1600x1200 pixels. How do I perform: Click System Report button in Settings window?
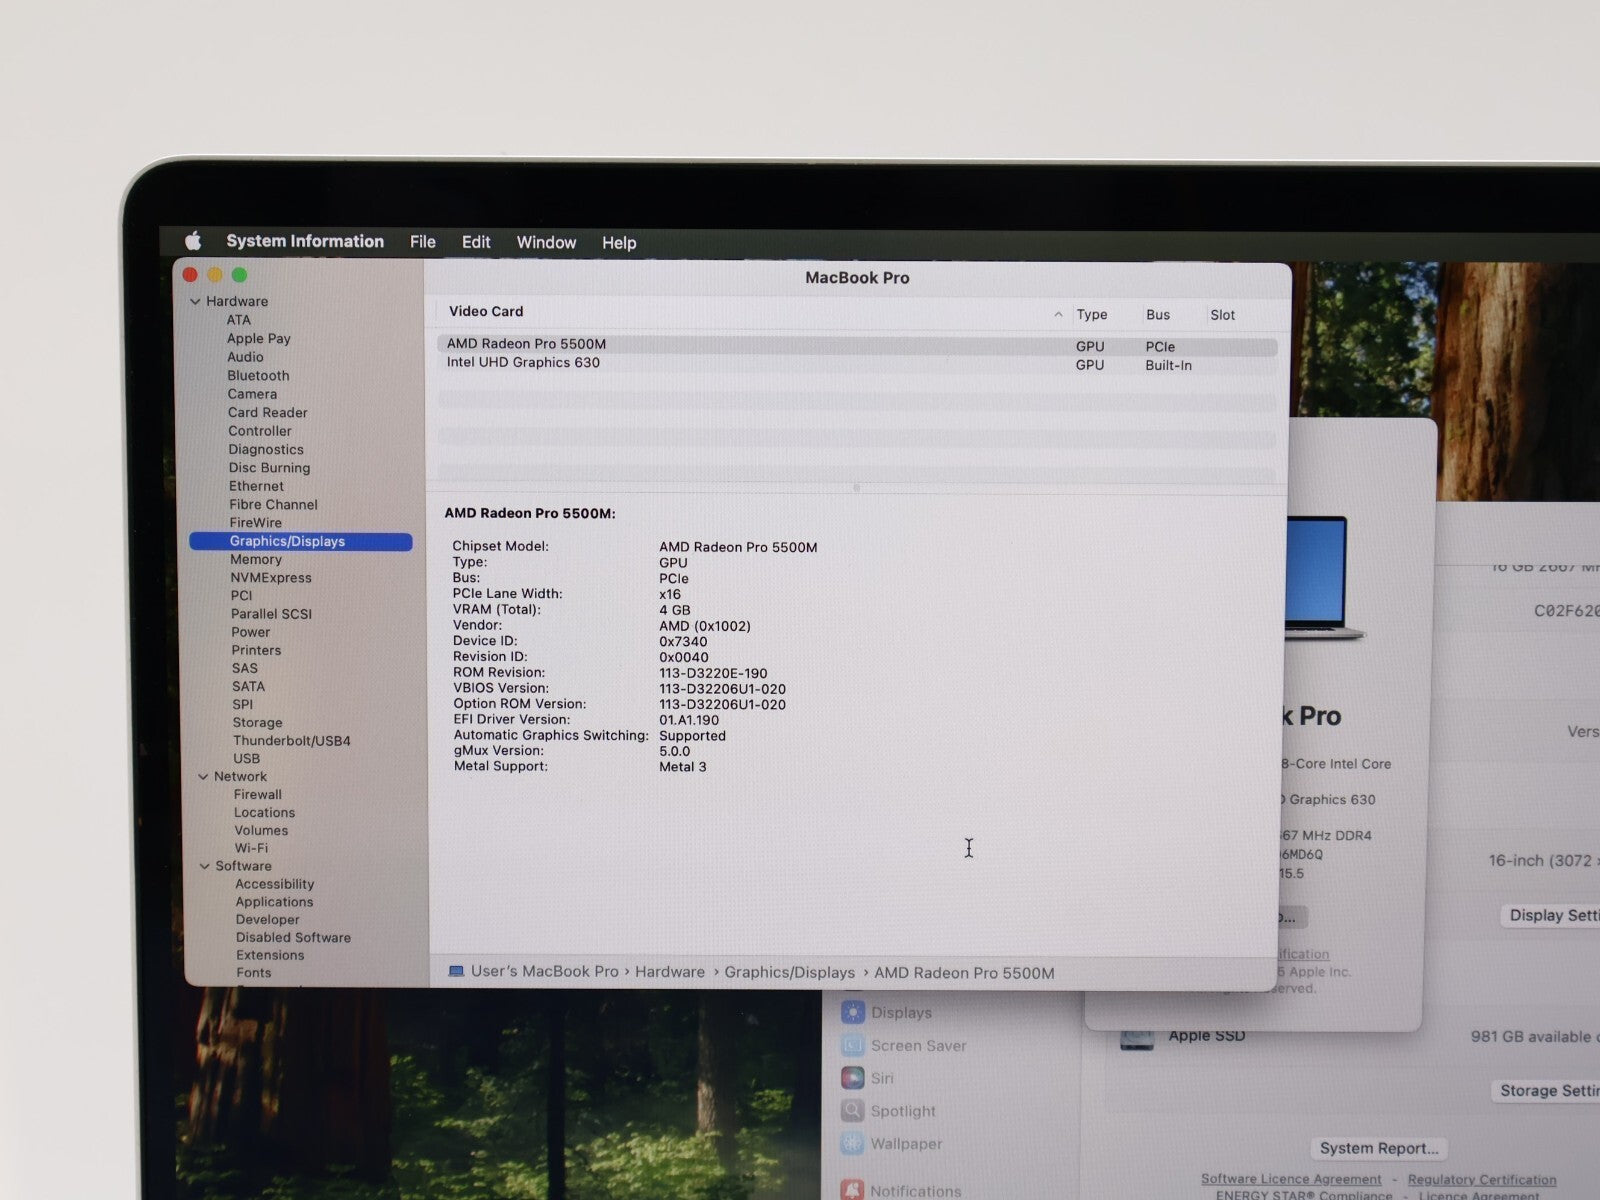click(1379, 1148)
